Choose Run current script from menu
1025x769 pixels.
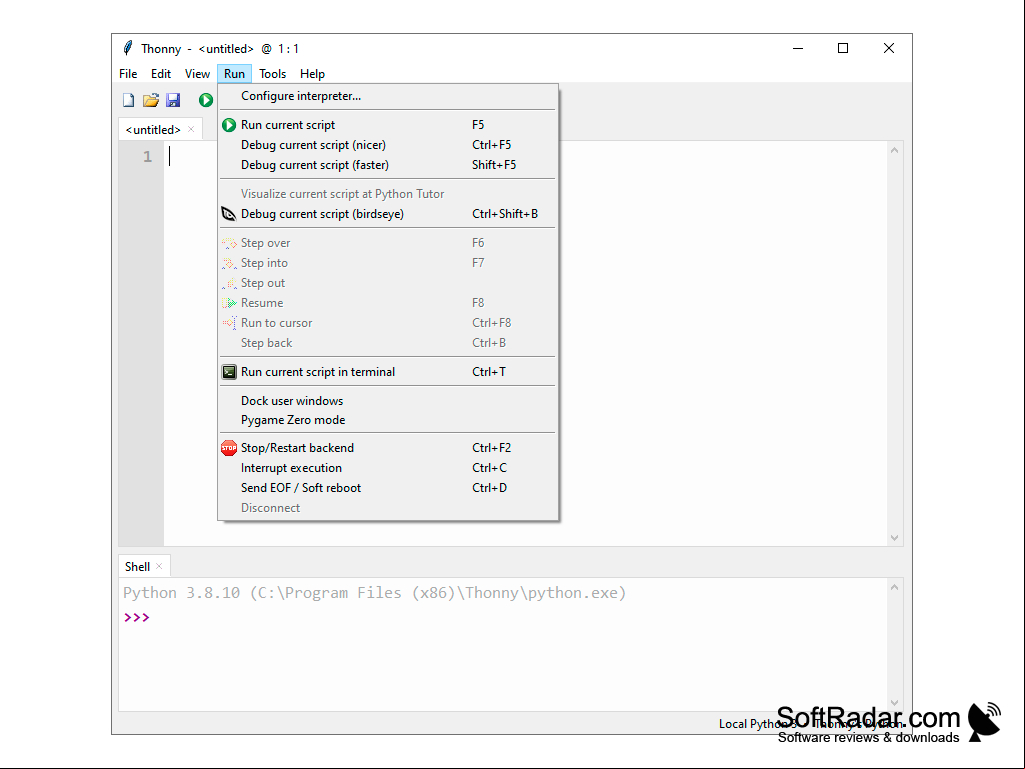click(388, 125)
